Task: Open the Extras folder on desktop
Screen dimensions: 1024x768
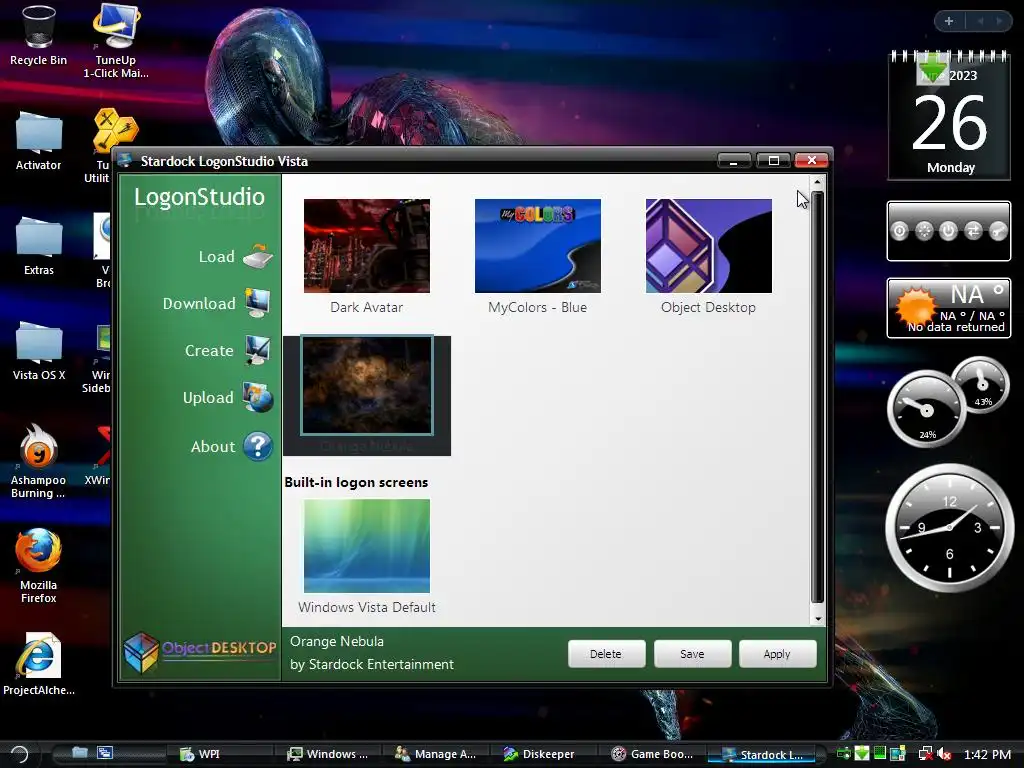Action: coord(39,246)
